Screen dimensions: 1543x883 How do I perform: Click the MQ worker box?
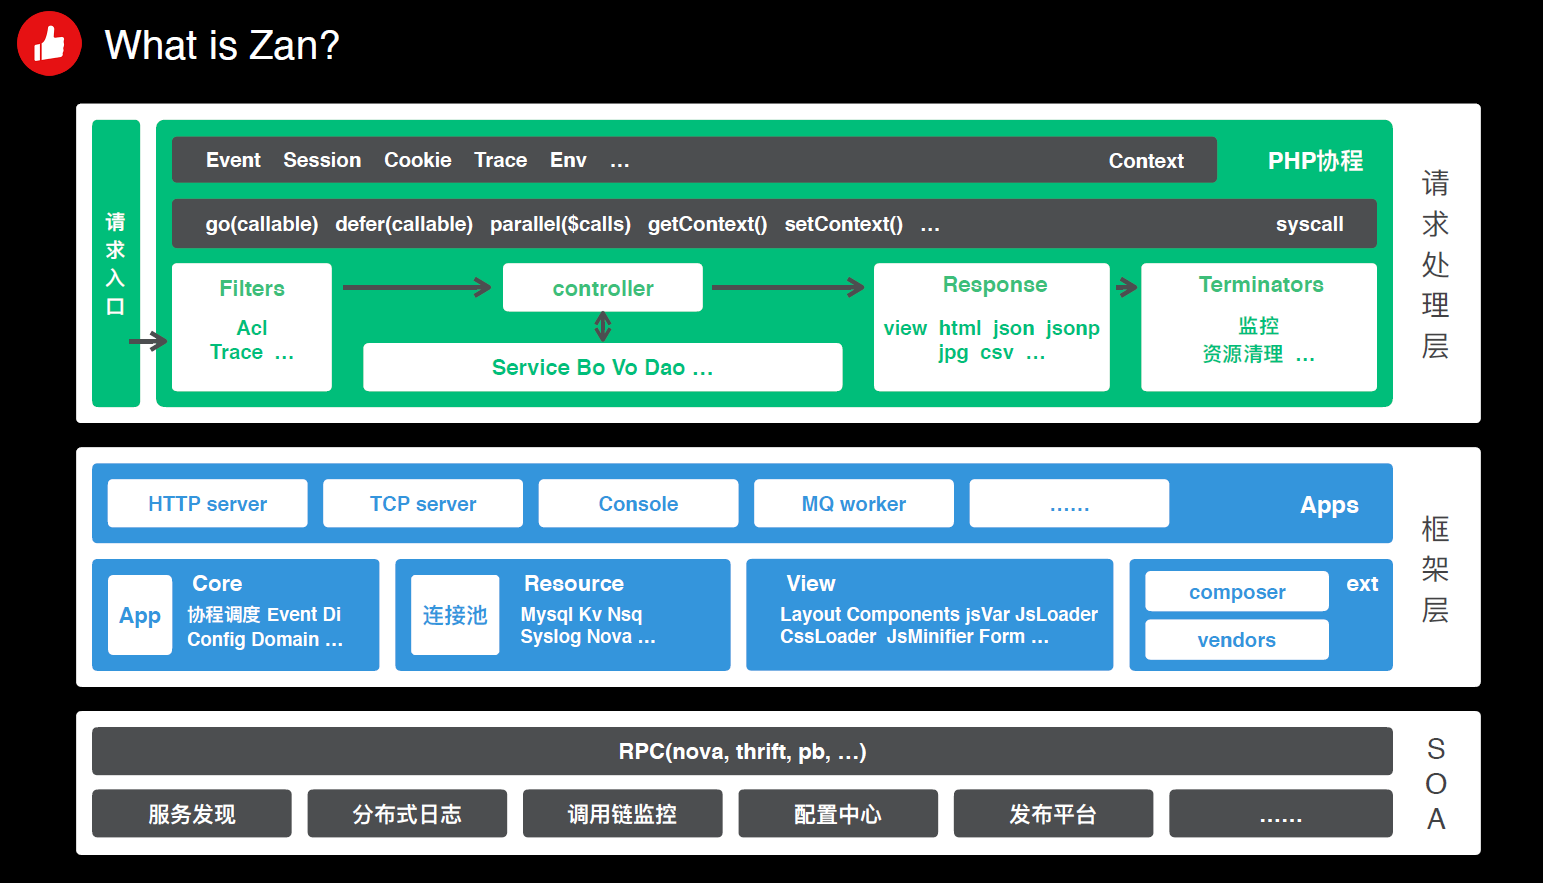tap(853, 504)
